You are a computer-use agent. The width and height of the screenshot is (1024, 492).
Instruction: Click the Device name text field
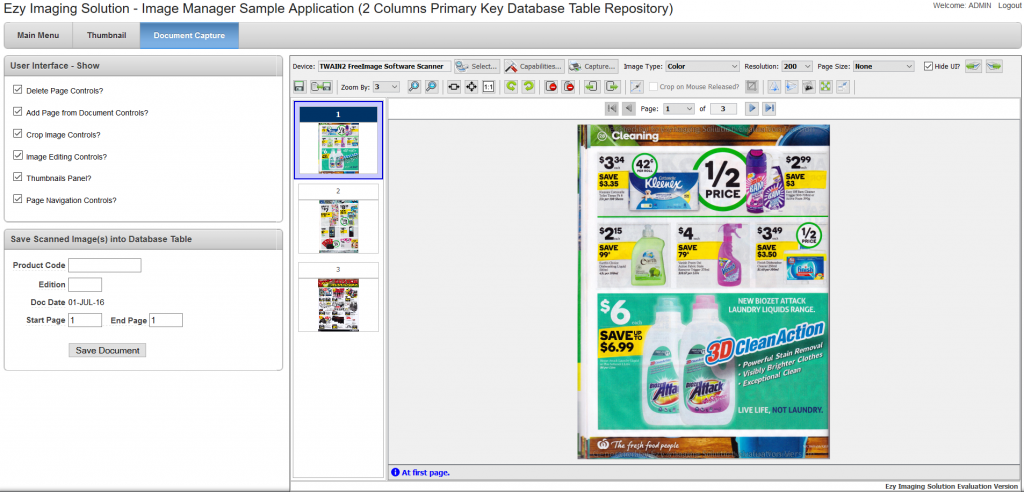384,66
